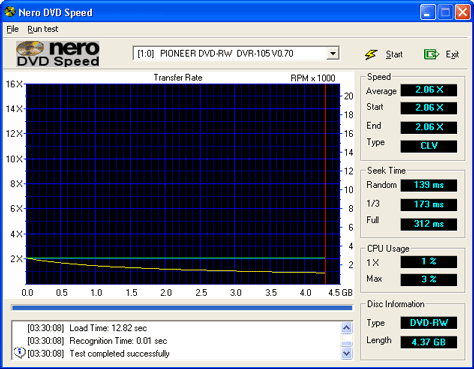Click the CPU usage Max value 3 %
The image size is (474, 369).
coord(429,280)
